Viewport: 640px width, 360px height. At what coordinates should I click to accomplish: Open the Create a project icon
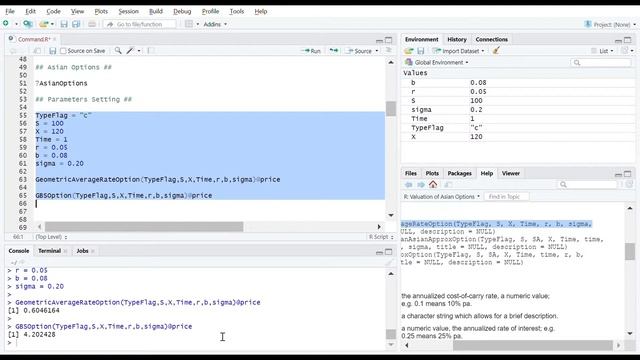click(x=28, y=24)
